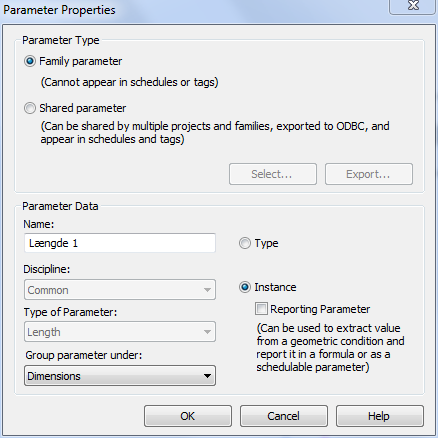Click the Select... shared parameter button

(273, 174)
